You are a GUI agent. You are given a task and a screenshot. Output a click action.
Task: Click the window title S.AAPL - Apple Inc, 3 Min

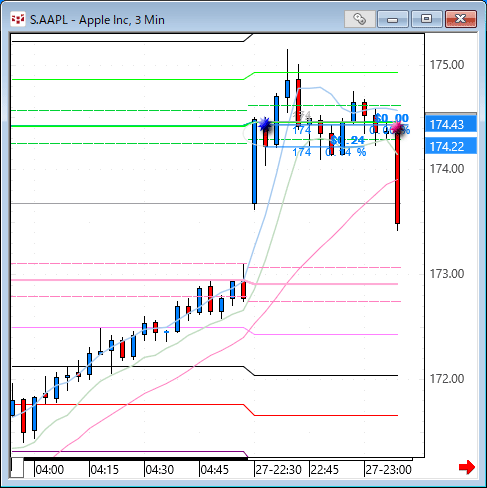click(x=97, y=20)
